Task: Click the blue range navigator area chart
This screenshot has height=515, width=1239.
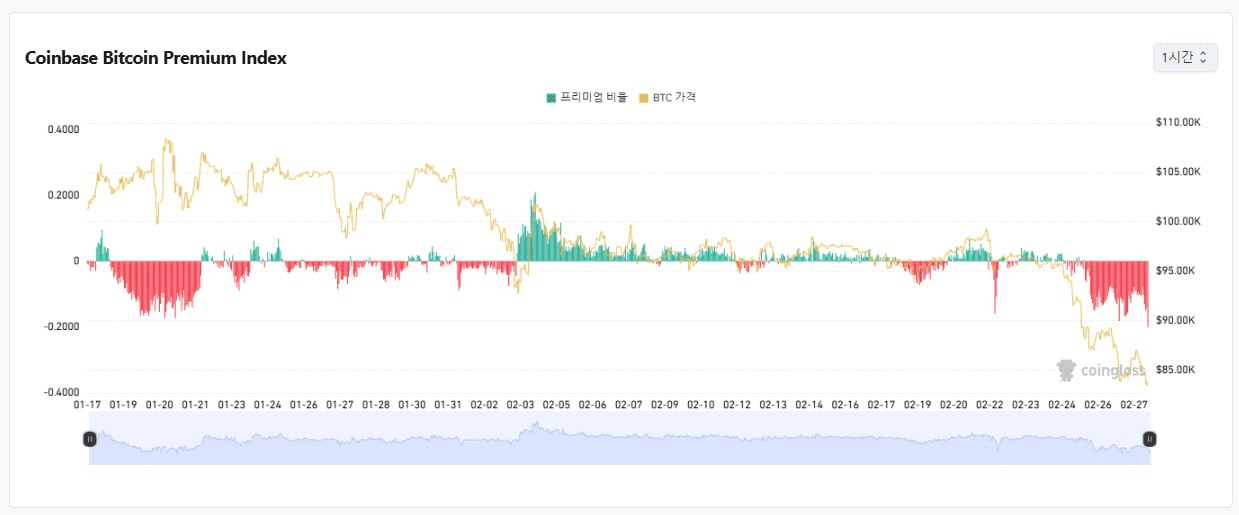Action: 619,439
